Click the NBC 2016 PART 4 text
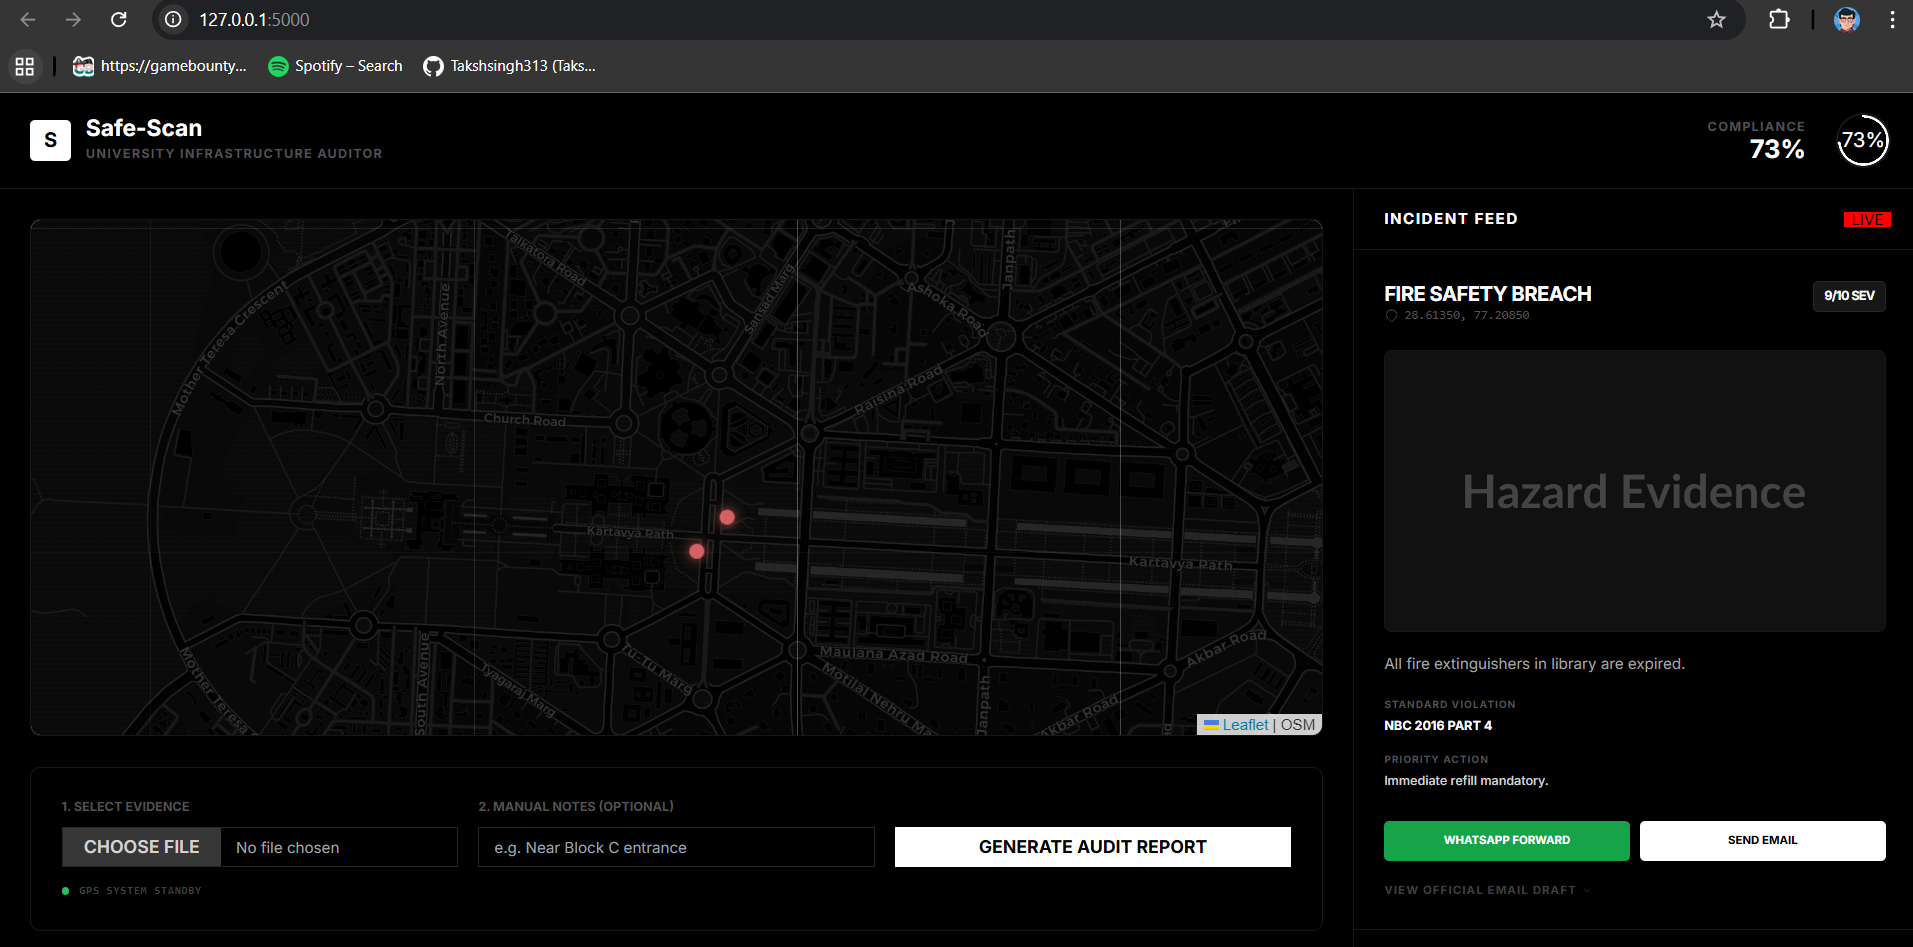 coord(1437,726)
